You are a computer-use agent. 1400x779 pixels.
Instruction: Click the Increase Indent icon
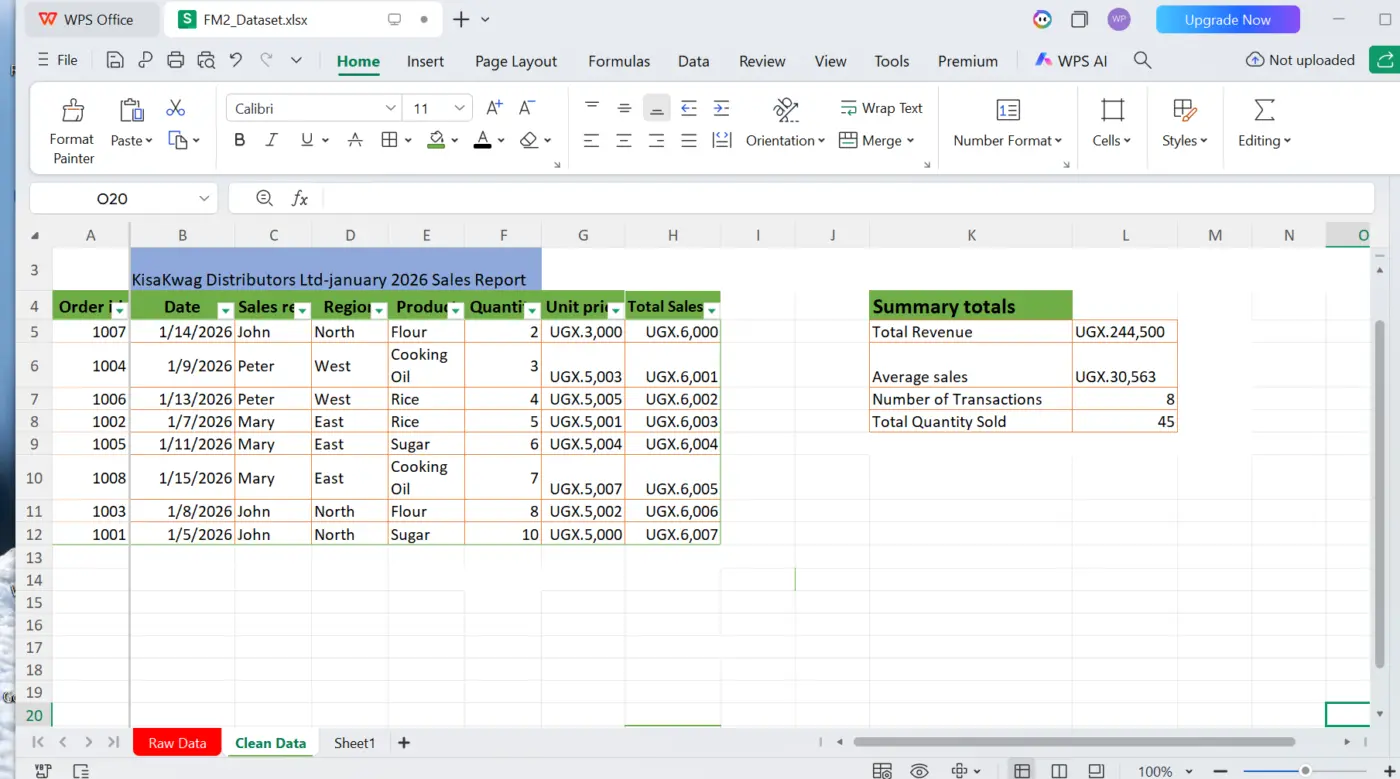point(721,108)
